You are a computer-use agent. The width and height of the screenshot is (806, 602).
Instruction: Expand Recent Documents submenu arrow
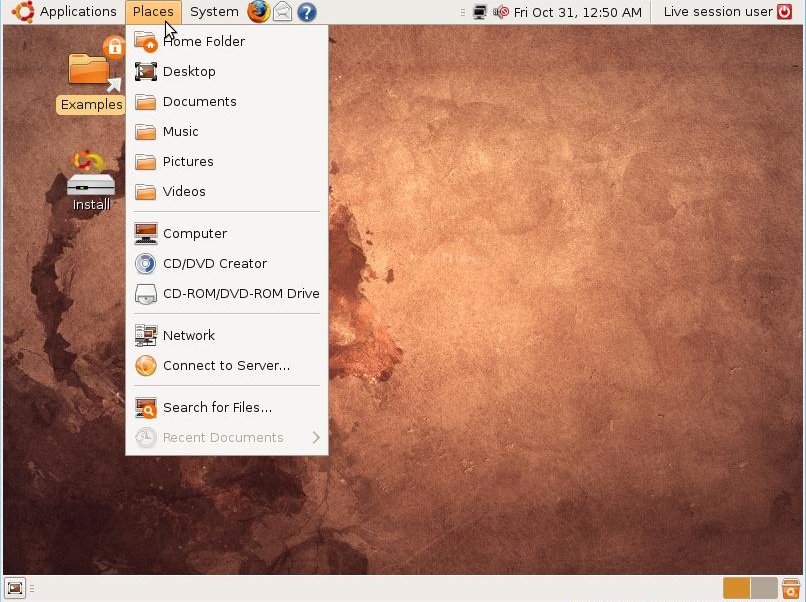[316, 437]
